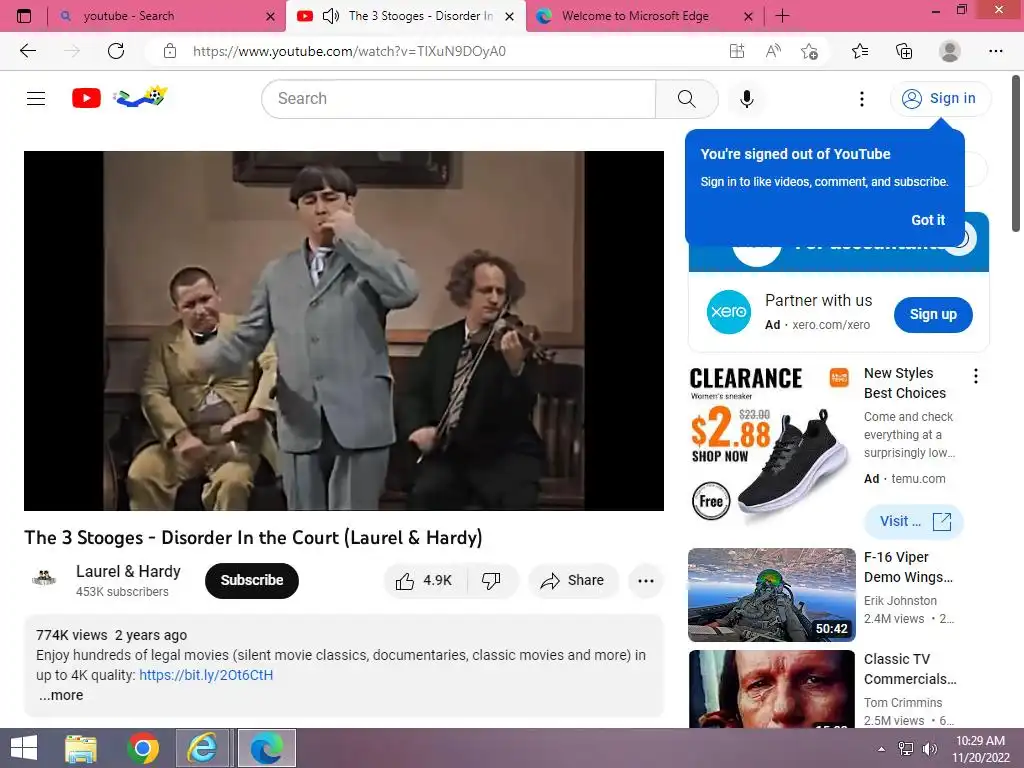Open the YouTube hamburger guide menu
Screen dimensions: 1024x768
[x=36, y=99]
